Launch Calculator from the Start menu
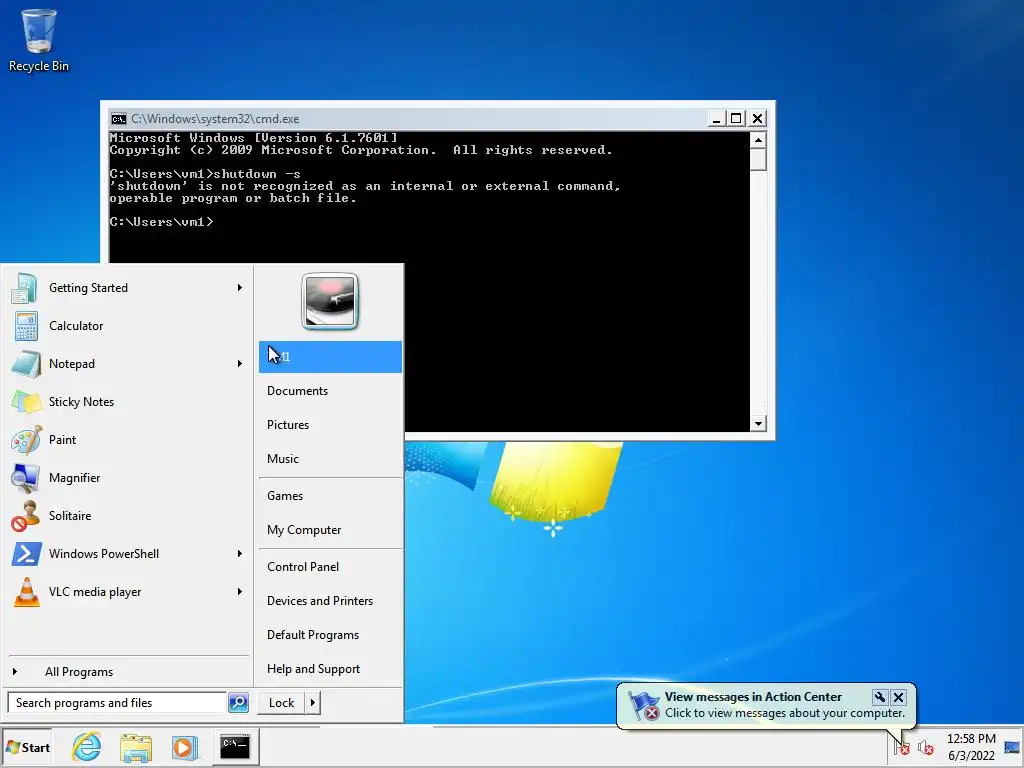1024x768 pixels. 76,326
